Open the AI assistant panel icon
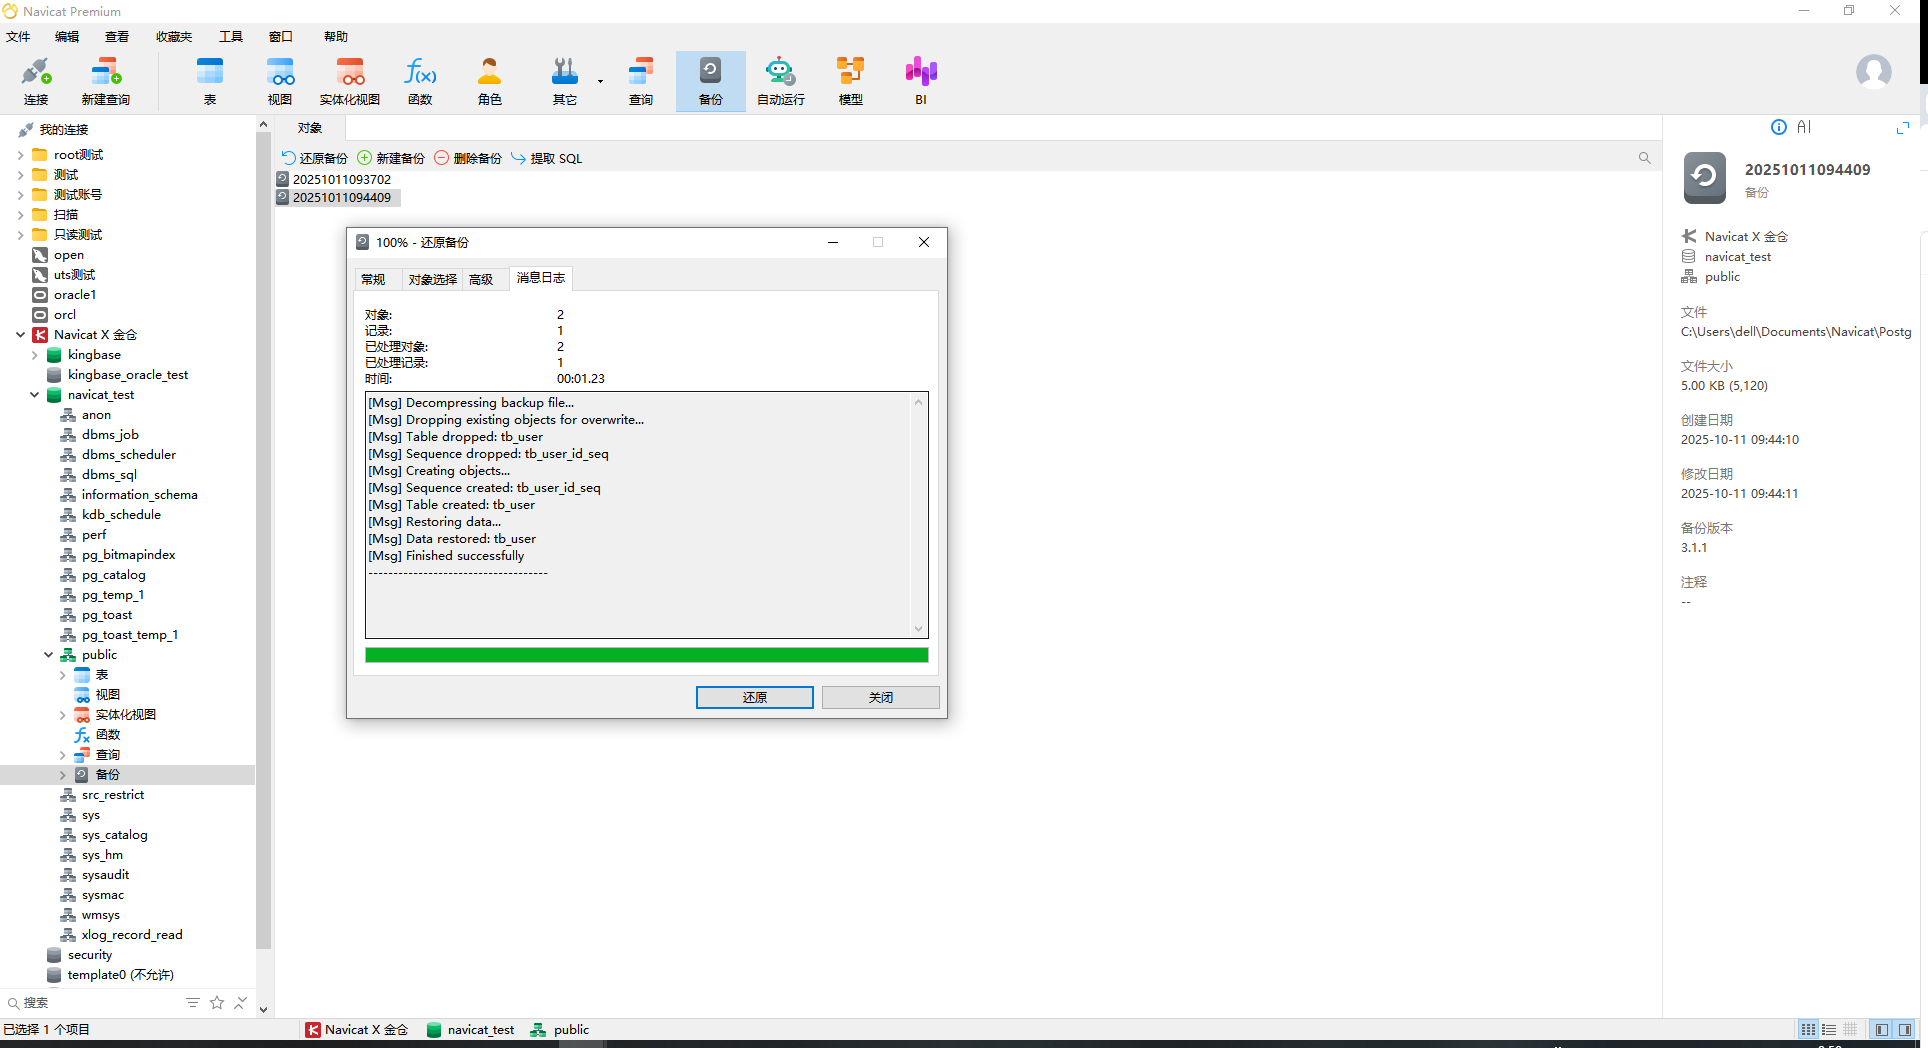 pyautogui.click(x=1804, y=127)
